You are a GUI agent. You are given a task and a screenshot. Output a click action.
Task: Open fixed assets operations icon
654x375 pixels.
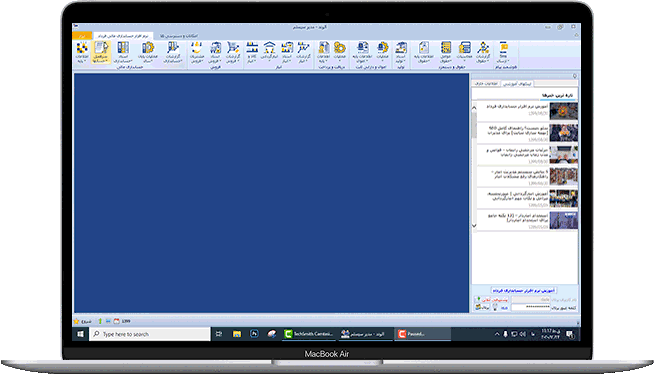[x=382, y=52]
